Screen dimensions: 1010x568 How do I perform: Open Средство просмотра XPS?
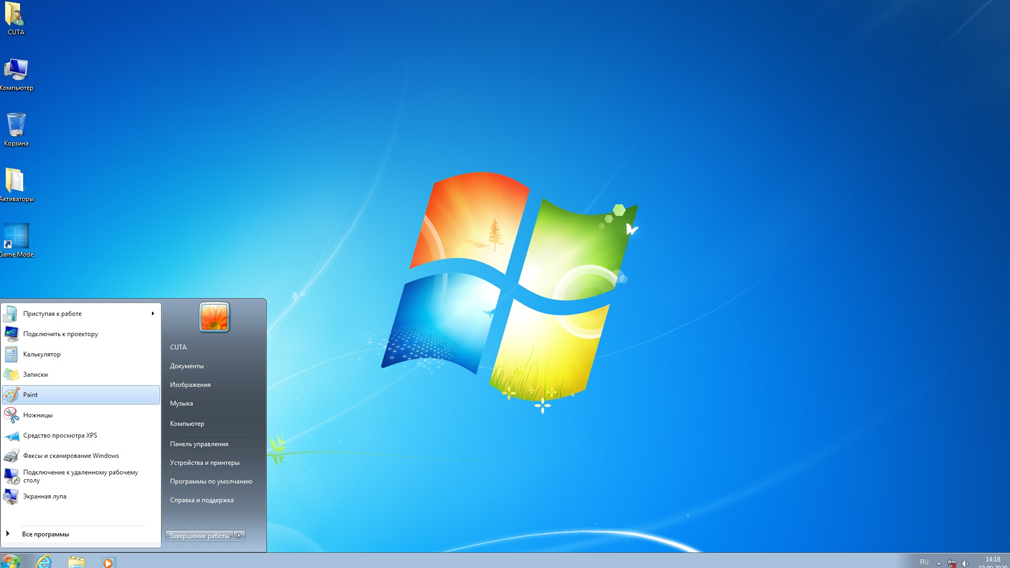81,435
